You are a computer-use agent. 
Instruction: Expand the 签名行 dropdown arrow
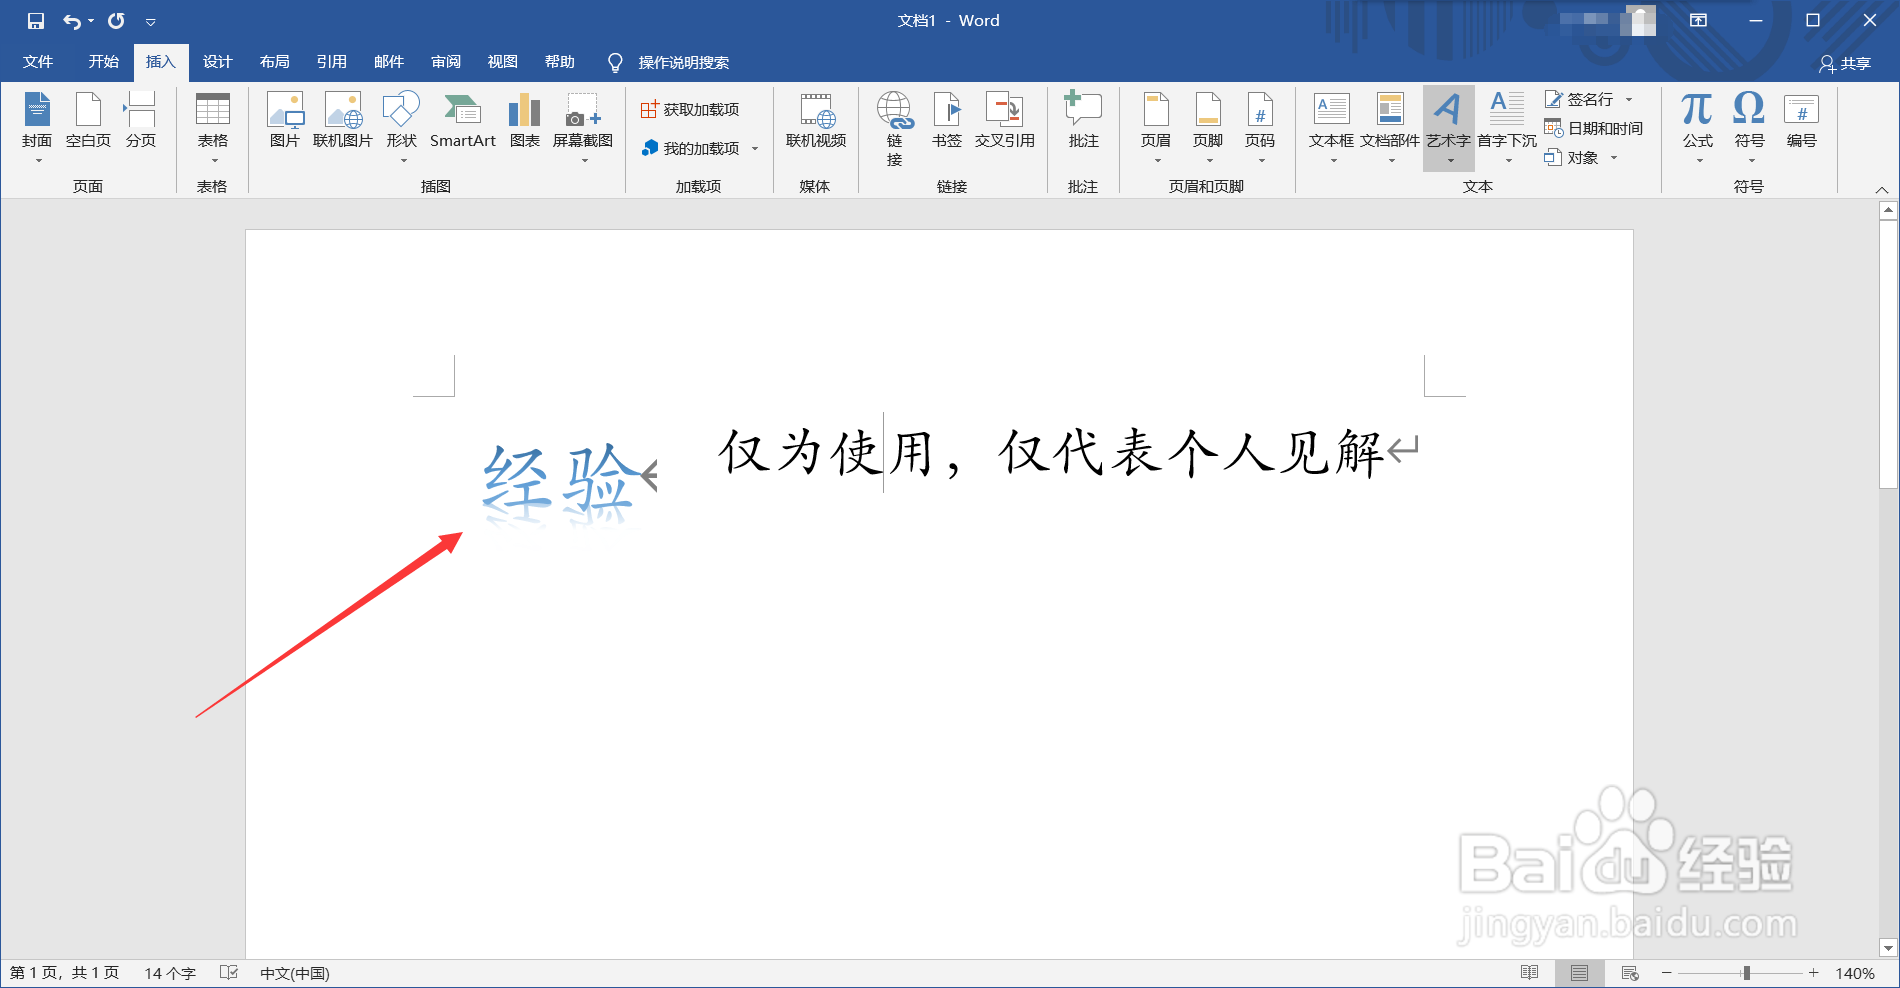1629,99
